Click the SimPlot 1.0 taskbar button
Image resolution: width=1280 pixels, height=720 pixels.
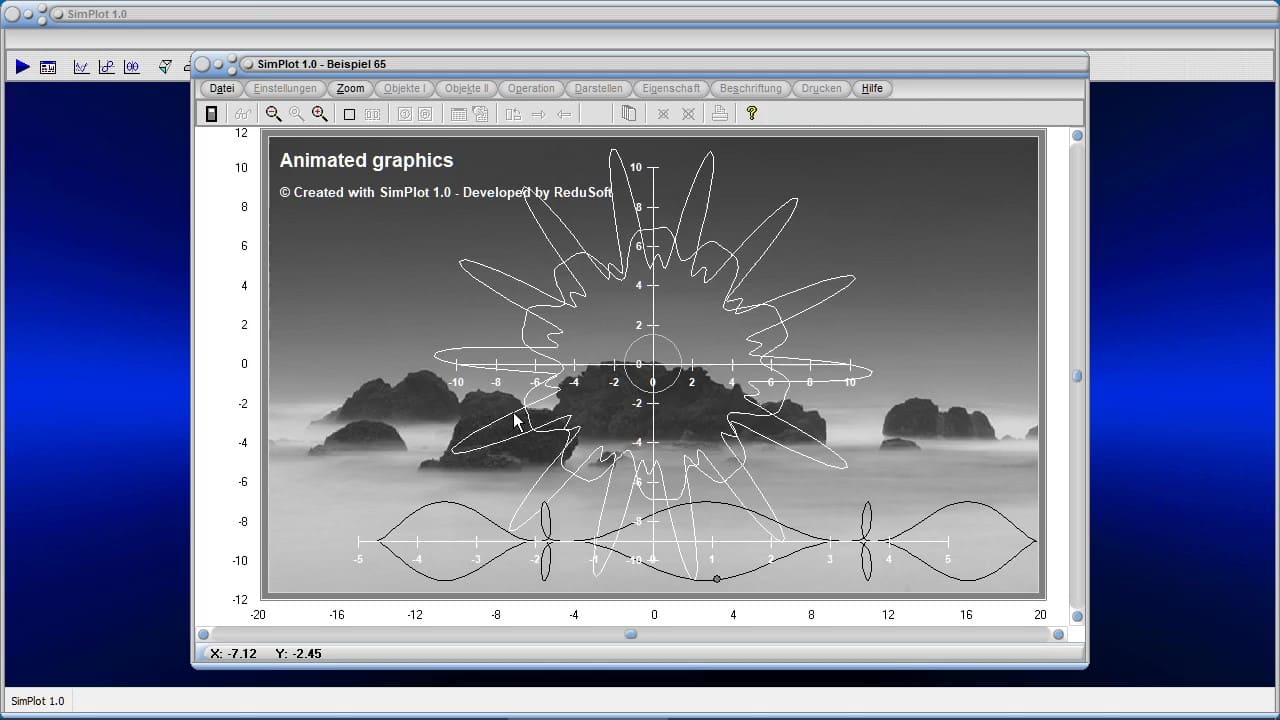click(x=38, y=701)
